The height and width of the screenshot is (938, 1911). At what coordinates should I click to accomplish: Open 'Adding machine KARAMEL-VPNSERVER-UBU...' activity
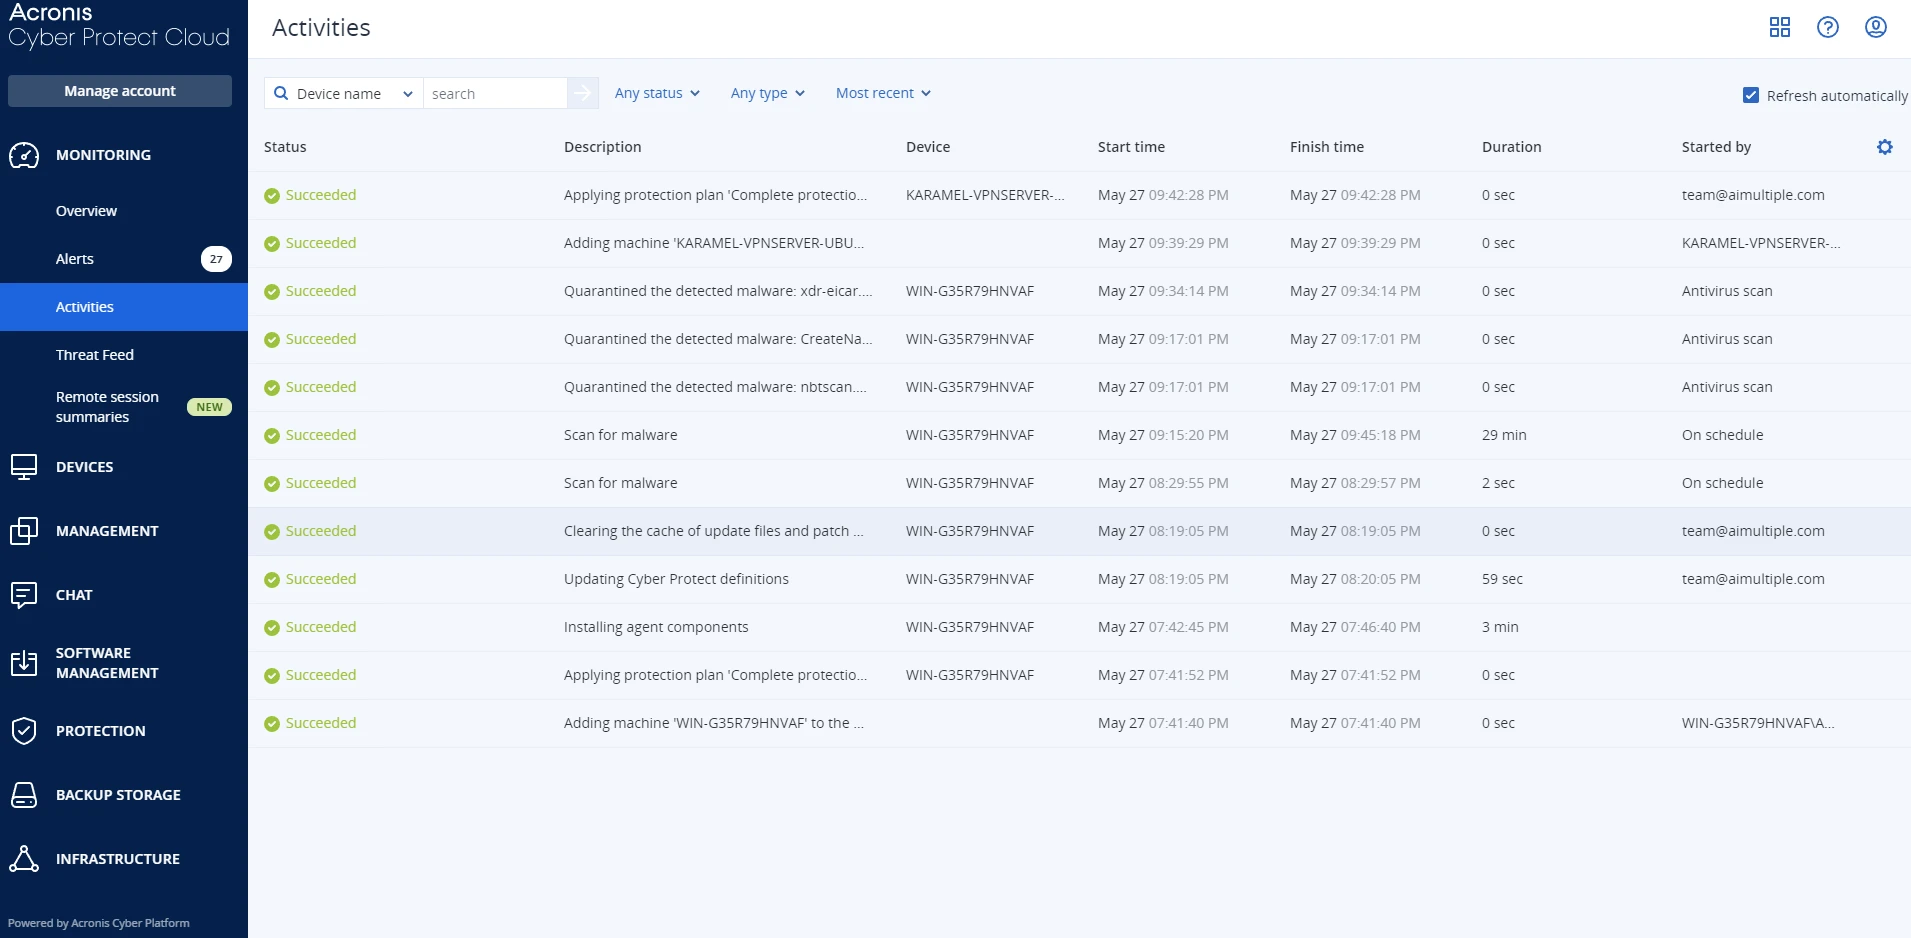click(1079, 243)
